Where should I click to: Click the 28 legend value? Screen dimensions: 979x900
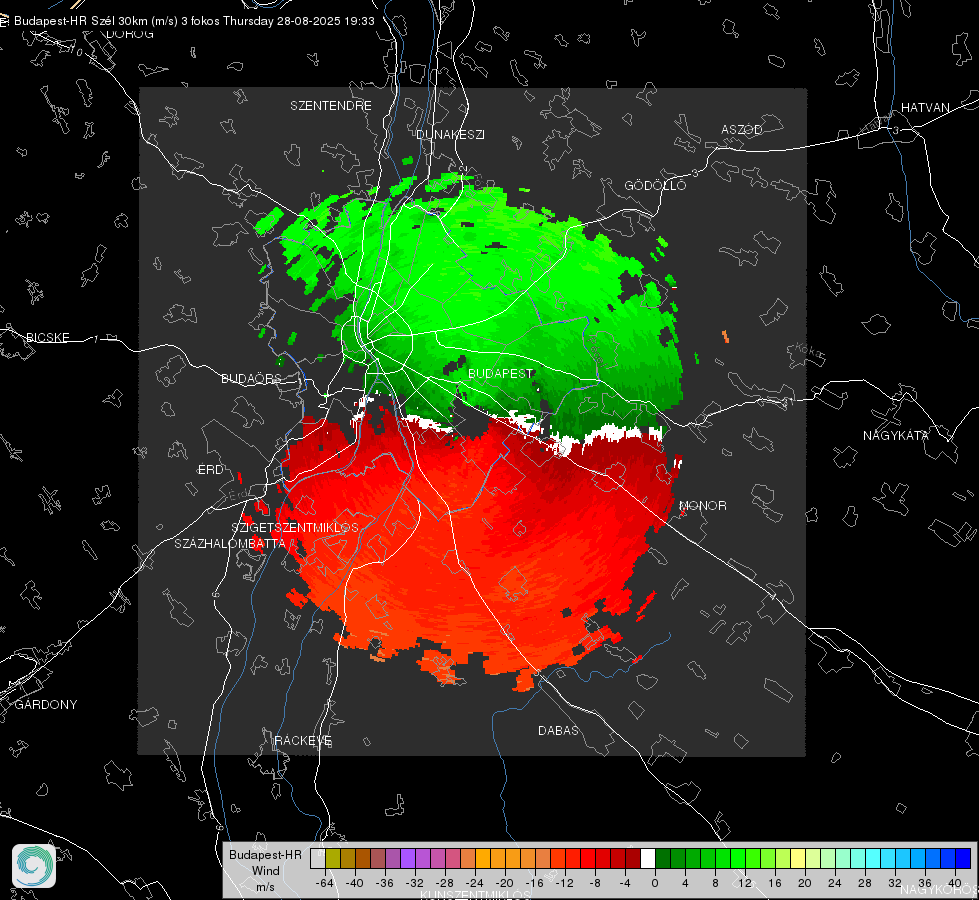[865, 883]
